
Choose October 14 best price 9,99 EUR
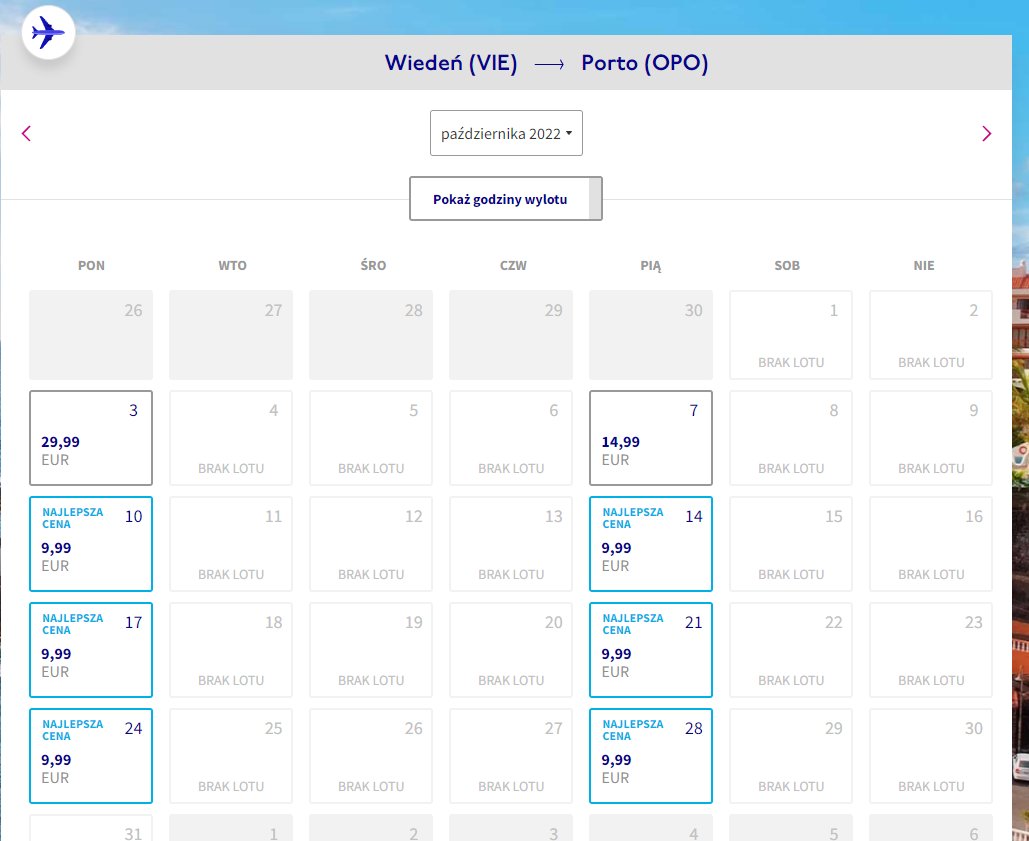click(x=651, y=544)
